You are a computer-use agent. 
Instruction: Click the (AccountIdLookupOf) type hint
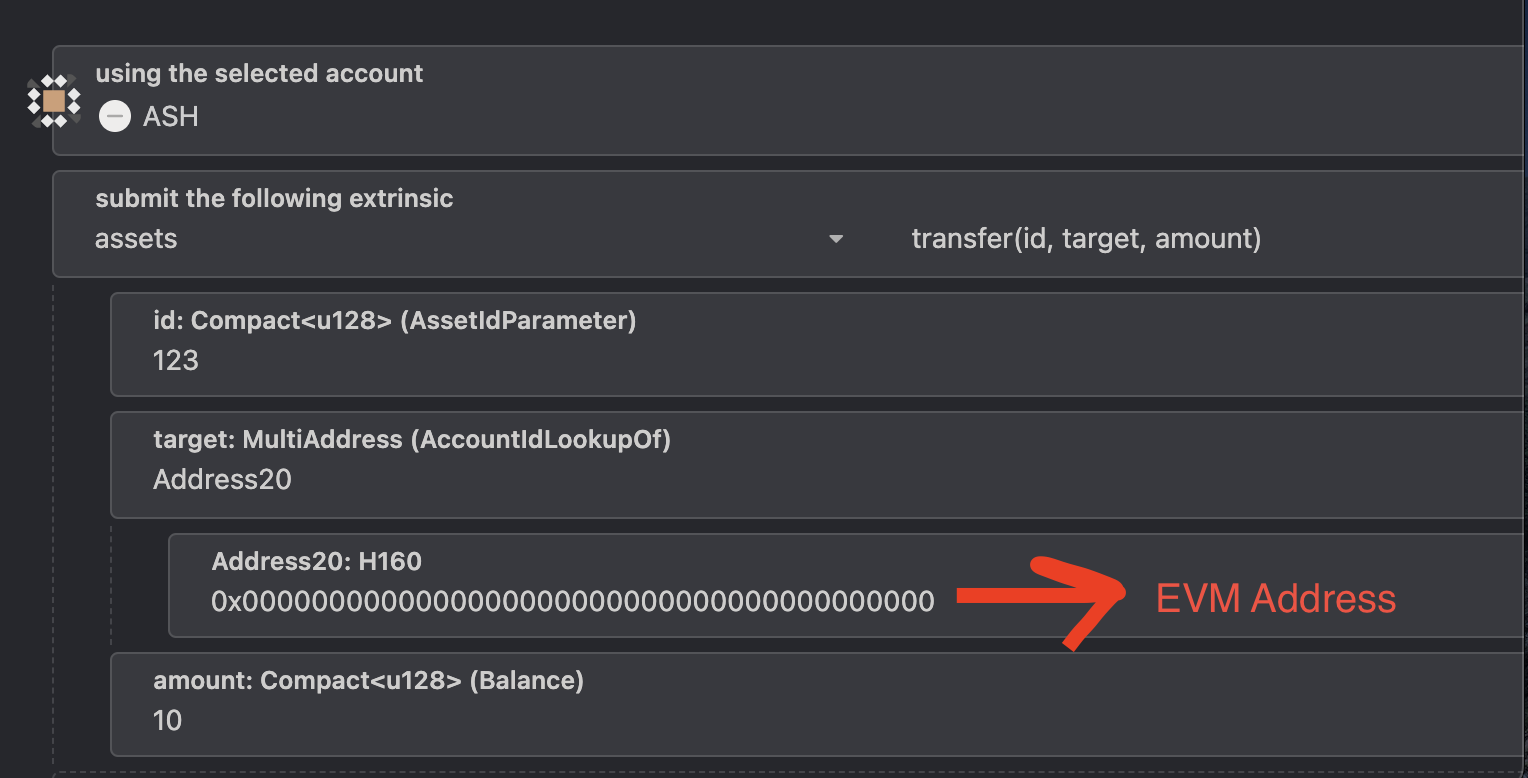540,440
